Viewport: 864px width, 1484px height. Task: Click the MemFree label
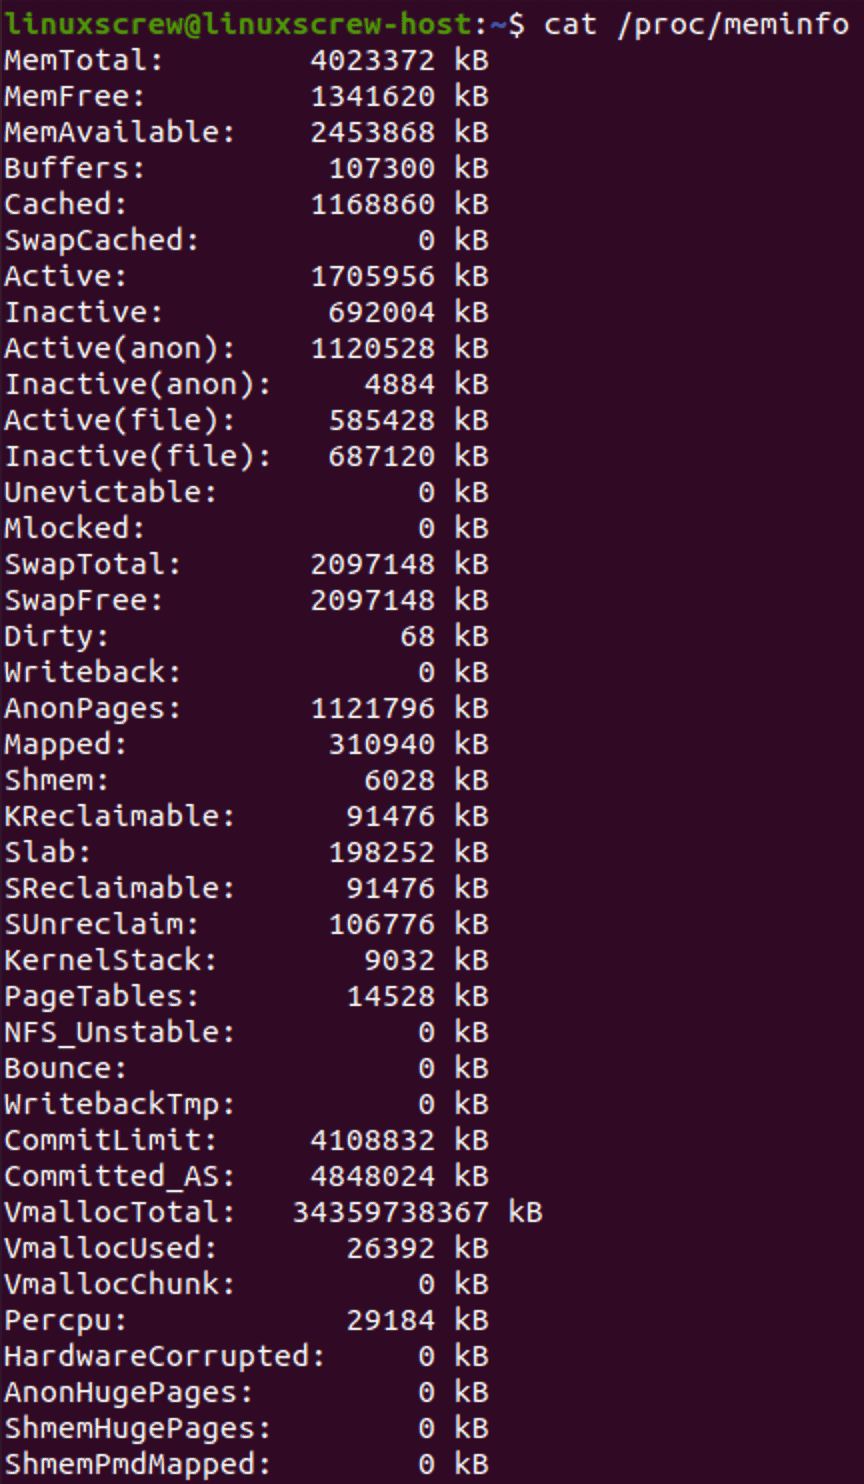coord(75,96)
